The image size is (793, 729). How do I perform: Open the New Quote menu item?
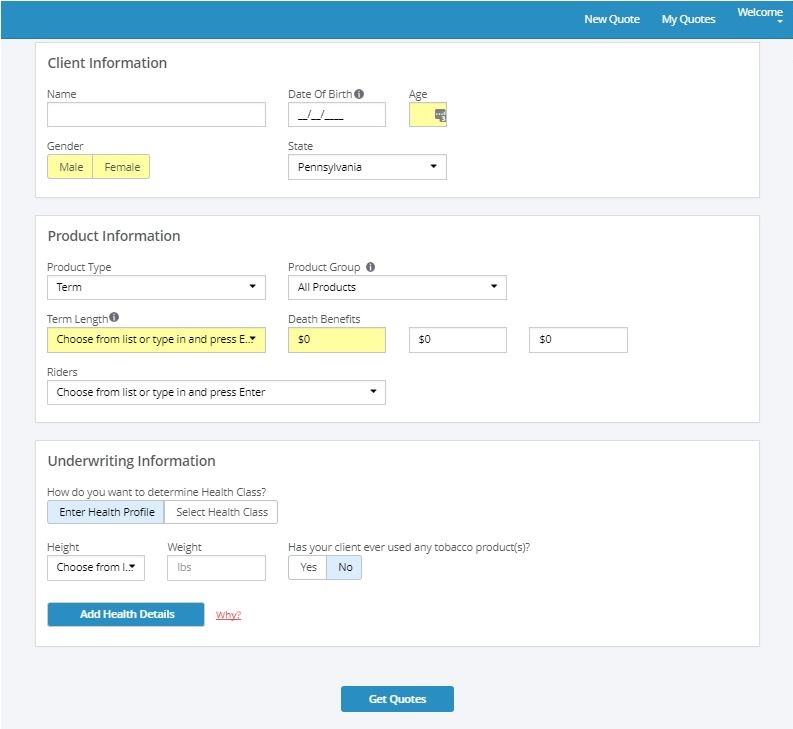click(612, 19)
